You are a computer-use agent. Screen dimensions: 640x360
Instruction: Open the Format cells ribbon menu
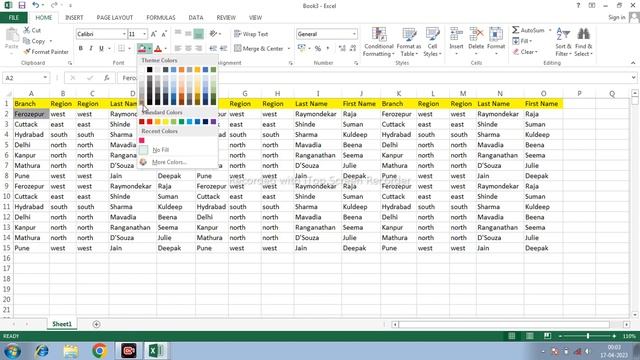point(496,41)
